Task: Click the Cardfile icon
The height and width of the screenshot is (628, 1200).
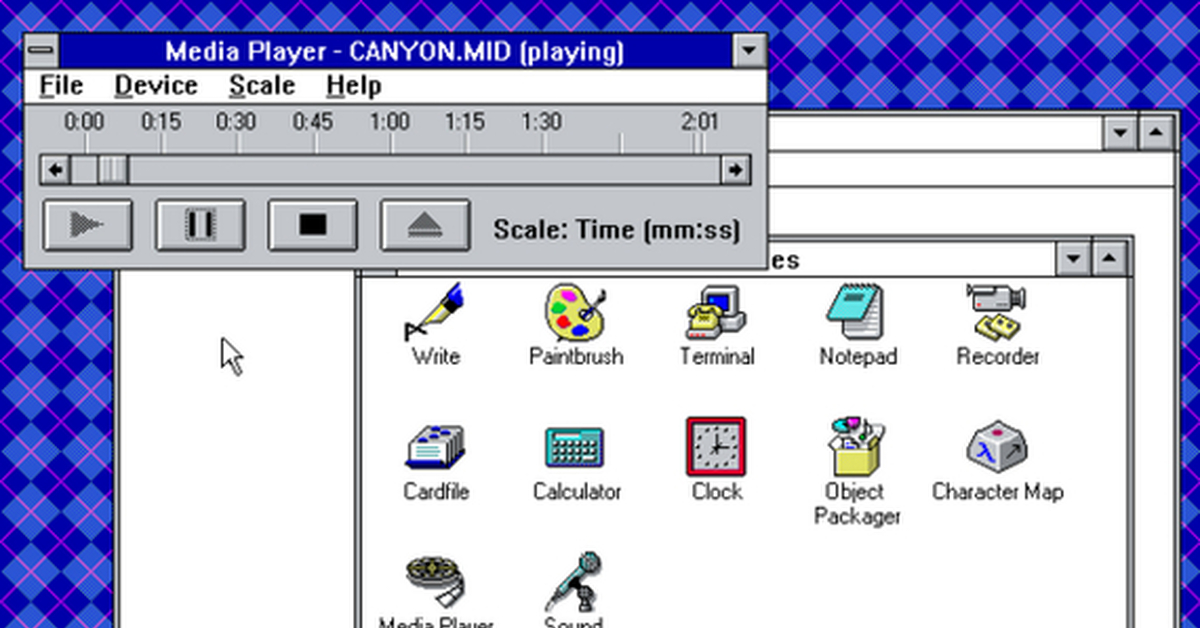Action: (436, 449)
